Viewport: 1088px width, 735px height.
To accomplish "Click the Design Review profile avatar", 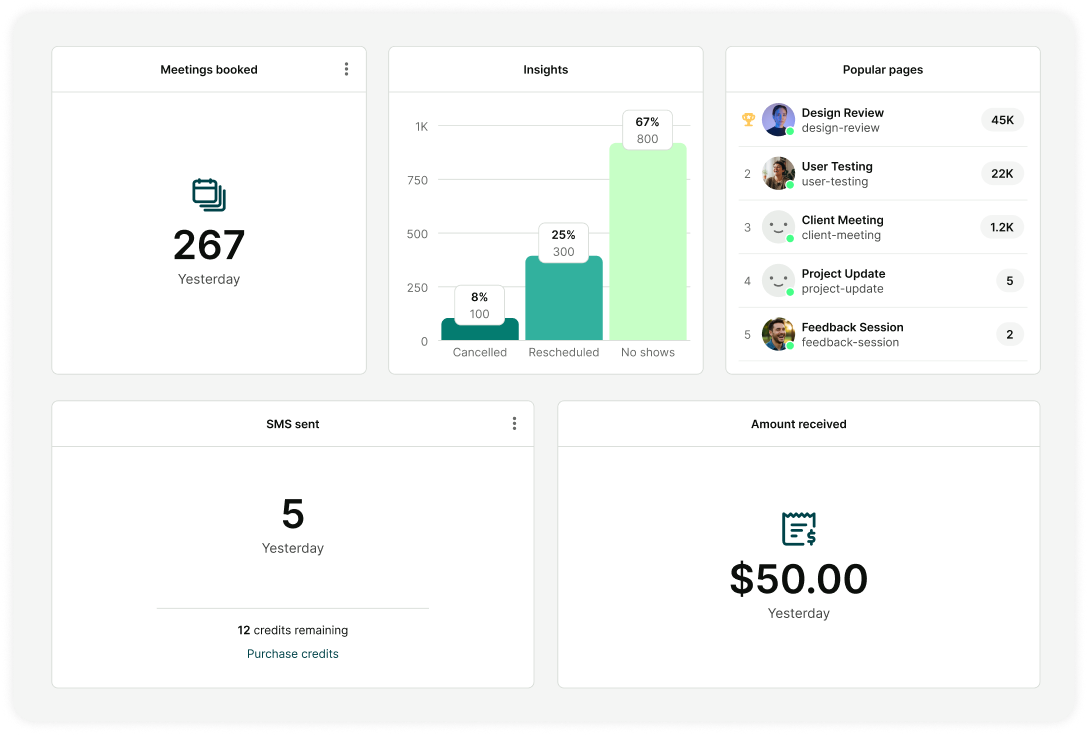I will 778,119.
